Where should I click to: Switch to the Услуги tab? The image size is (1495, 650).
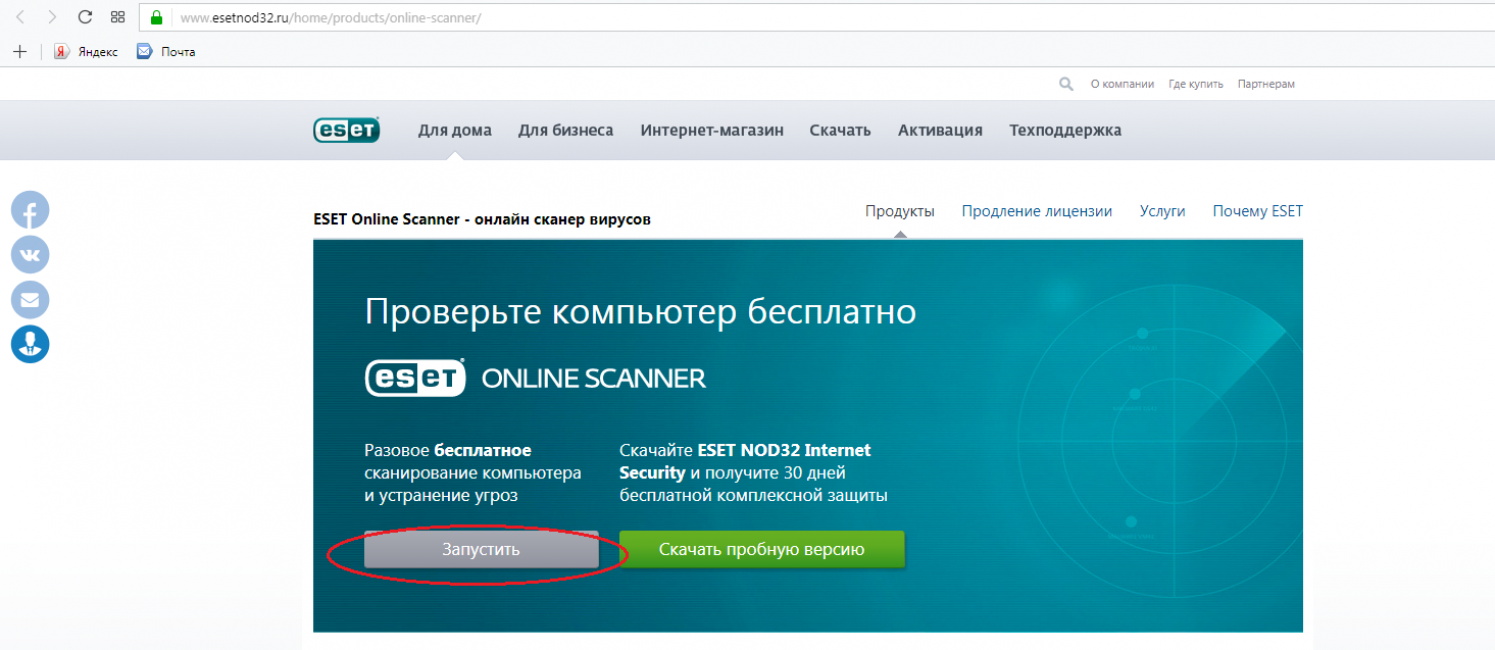coord(1162,211)
